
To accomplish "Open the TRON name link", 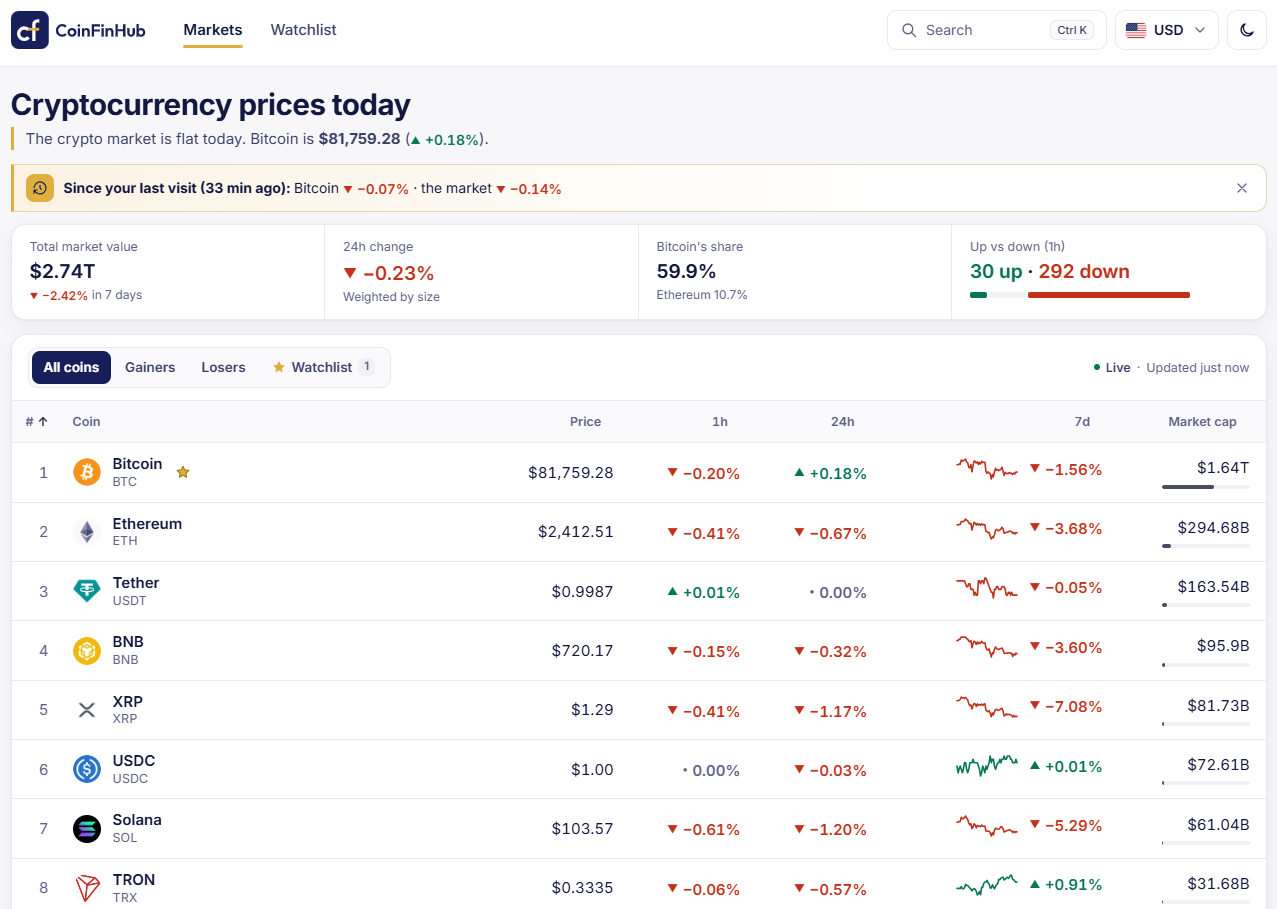I will tap(134, 880).
